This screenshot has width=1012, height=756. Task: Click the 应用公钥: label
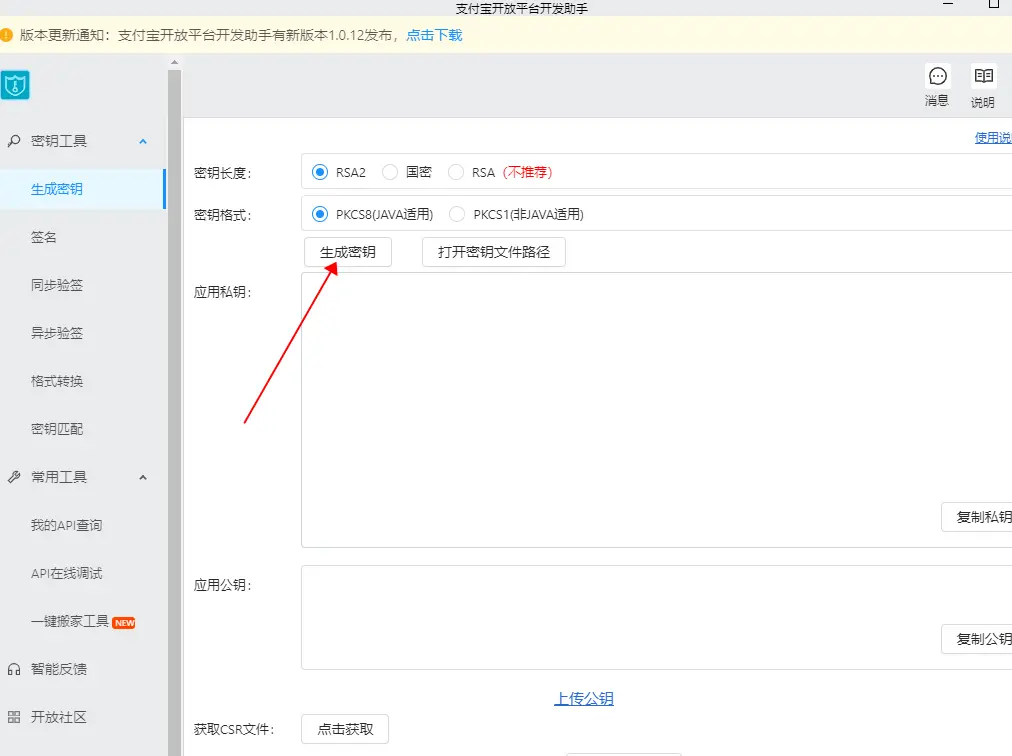[x=223, y=585]
